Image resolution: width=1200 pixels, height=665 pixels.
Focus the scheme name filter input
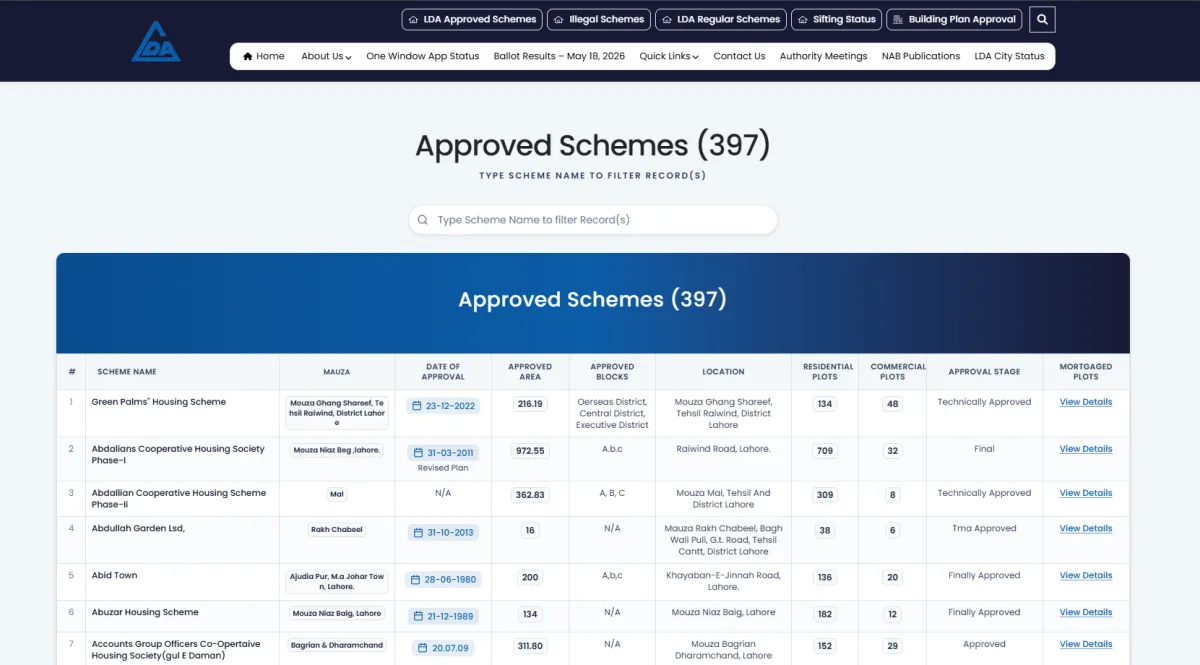click(x=593, y=220)
